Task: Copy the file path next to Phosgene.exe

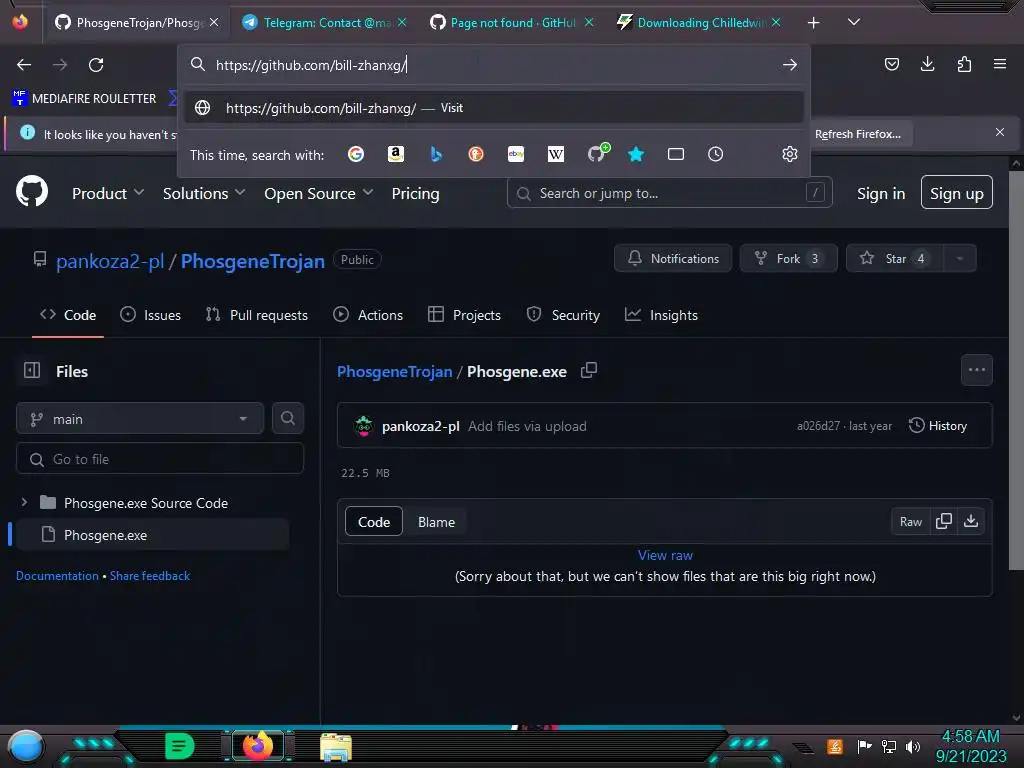Action: [589, 370]
